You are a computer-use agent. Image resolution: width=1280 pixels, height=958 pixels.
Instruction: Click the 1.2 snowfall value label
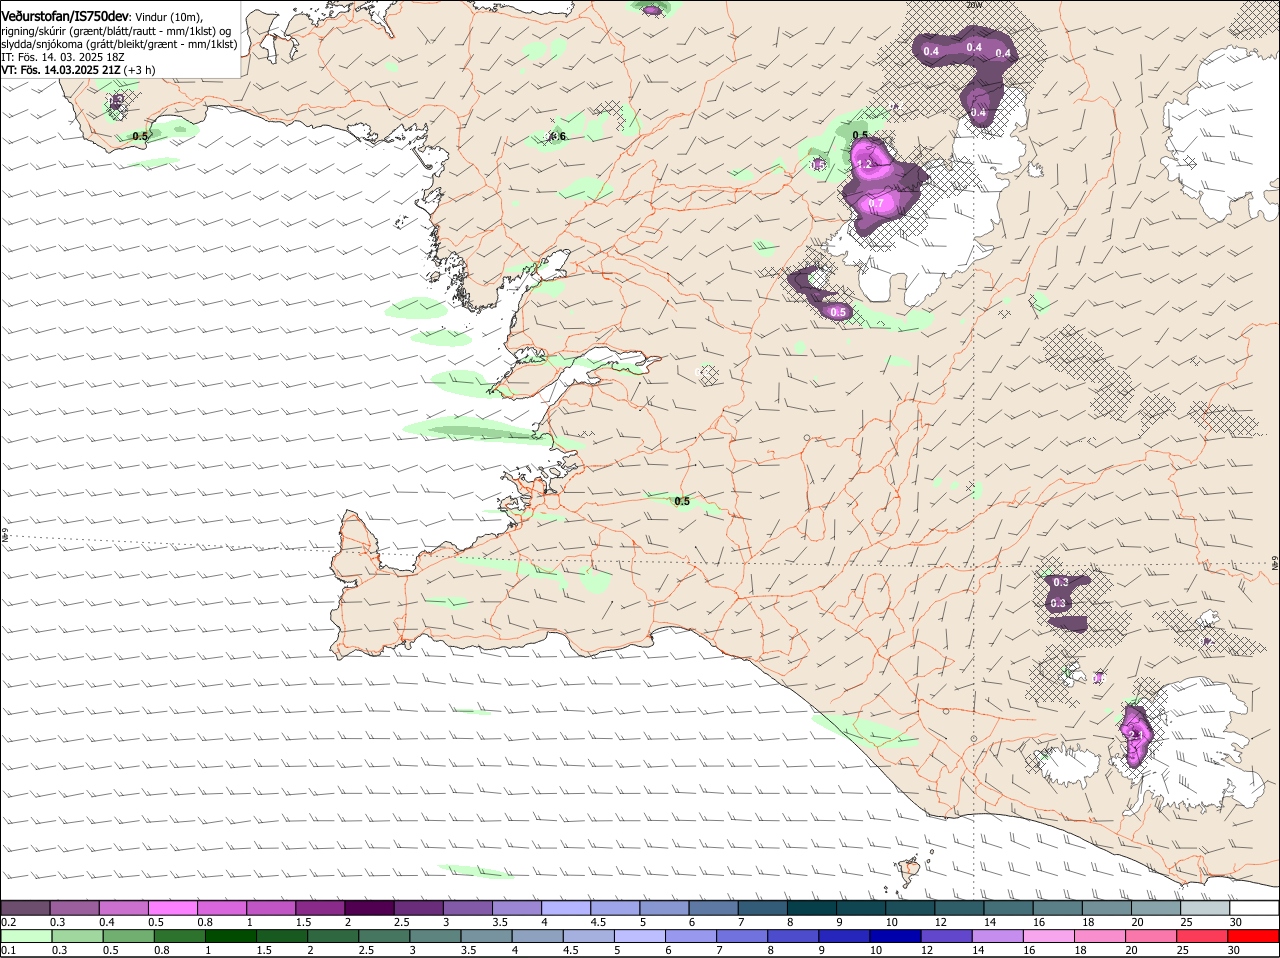click(866, 163)
